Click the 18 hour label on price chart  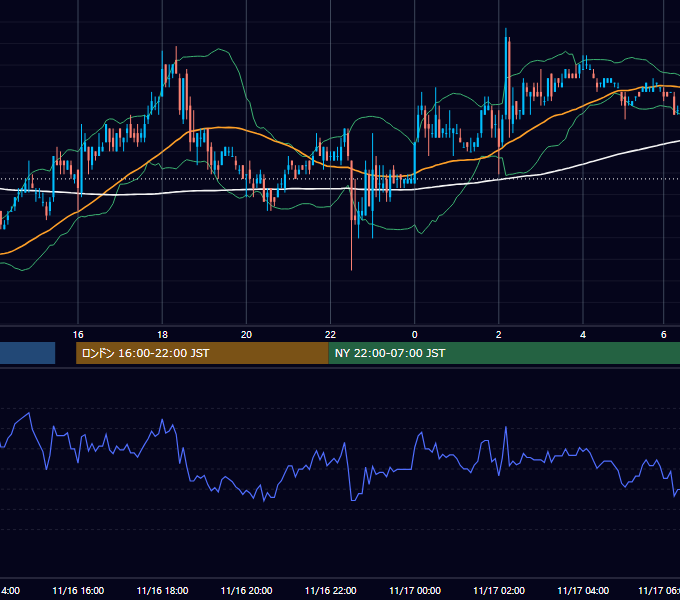pyautogui.click(x=162, y=335)
